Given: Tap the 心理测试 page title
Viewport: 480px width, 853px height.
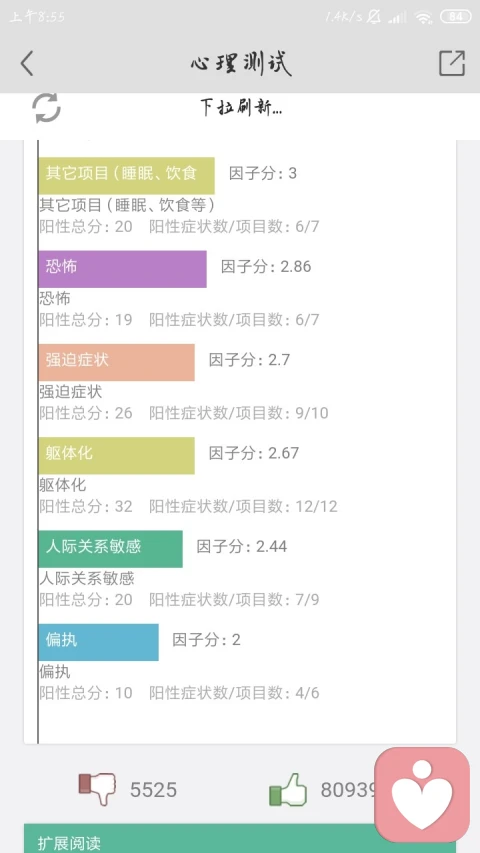Looking at the screenshot, I should (x=241, y=63).
